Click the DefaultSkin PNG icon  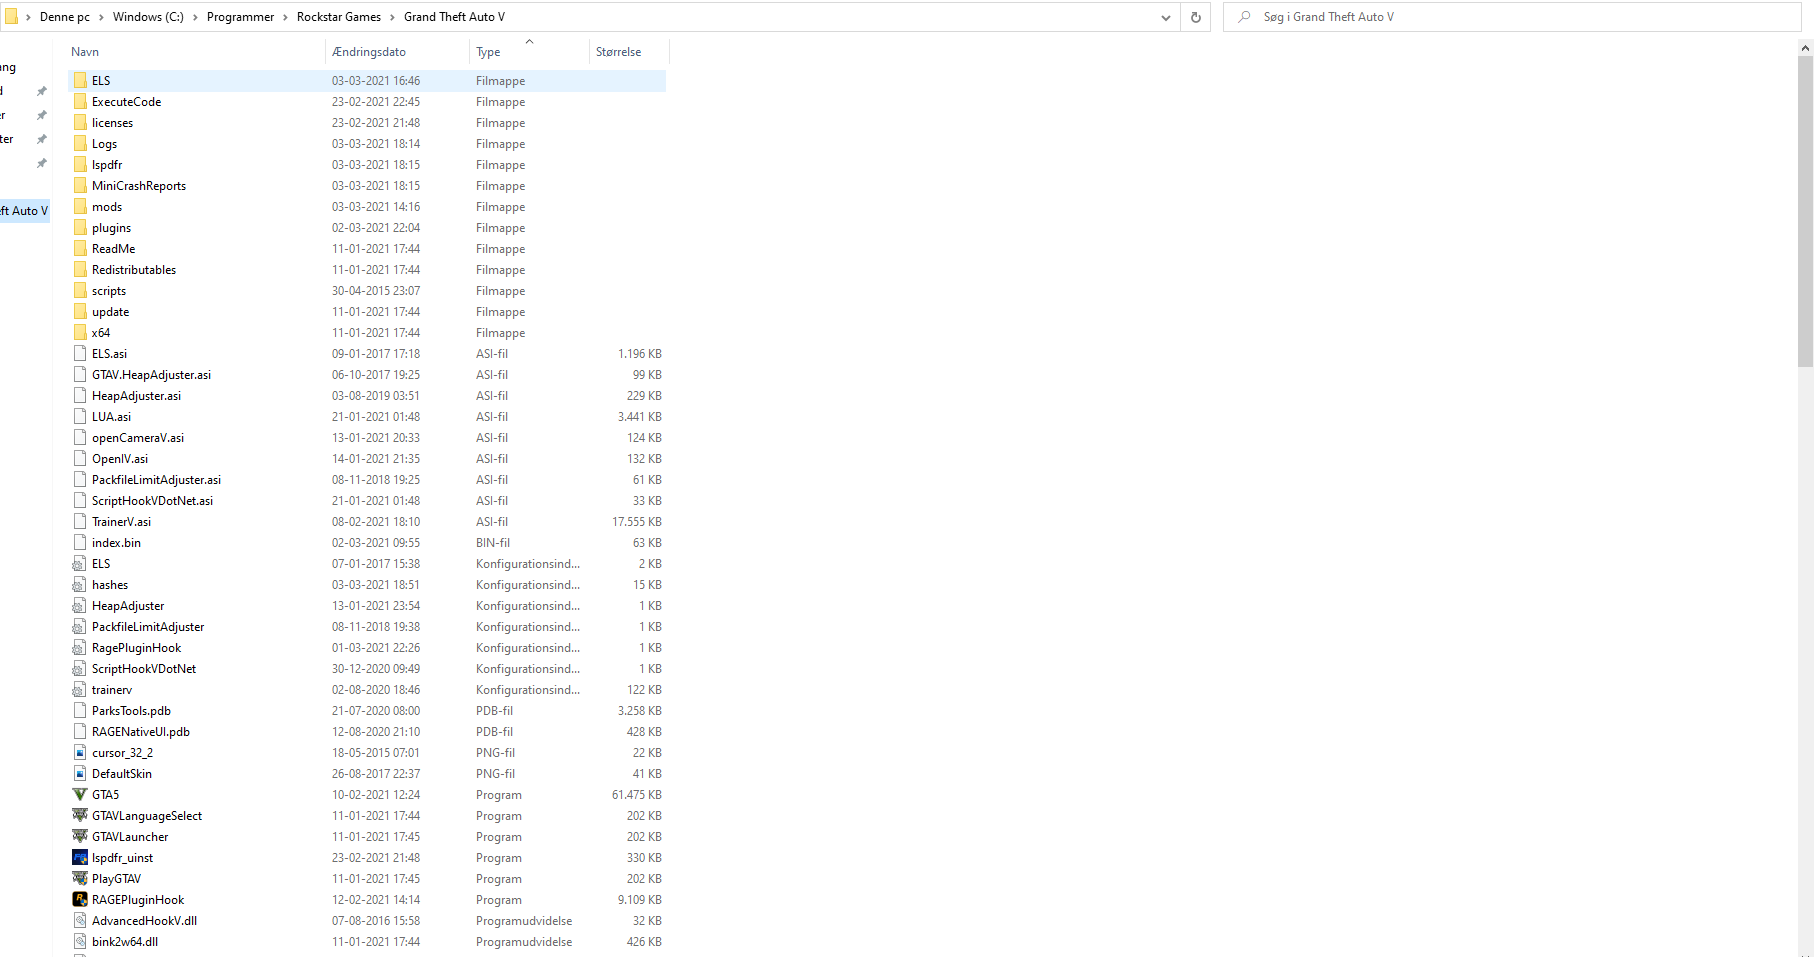click(x=80, y=773)
